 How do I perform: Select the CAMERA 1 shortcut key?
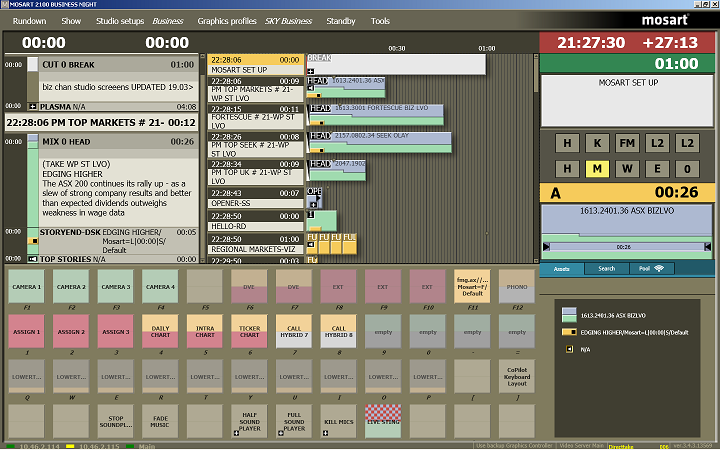26,286
